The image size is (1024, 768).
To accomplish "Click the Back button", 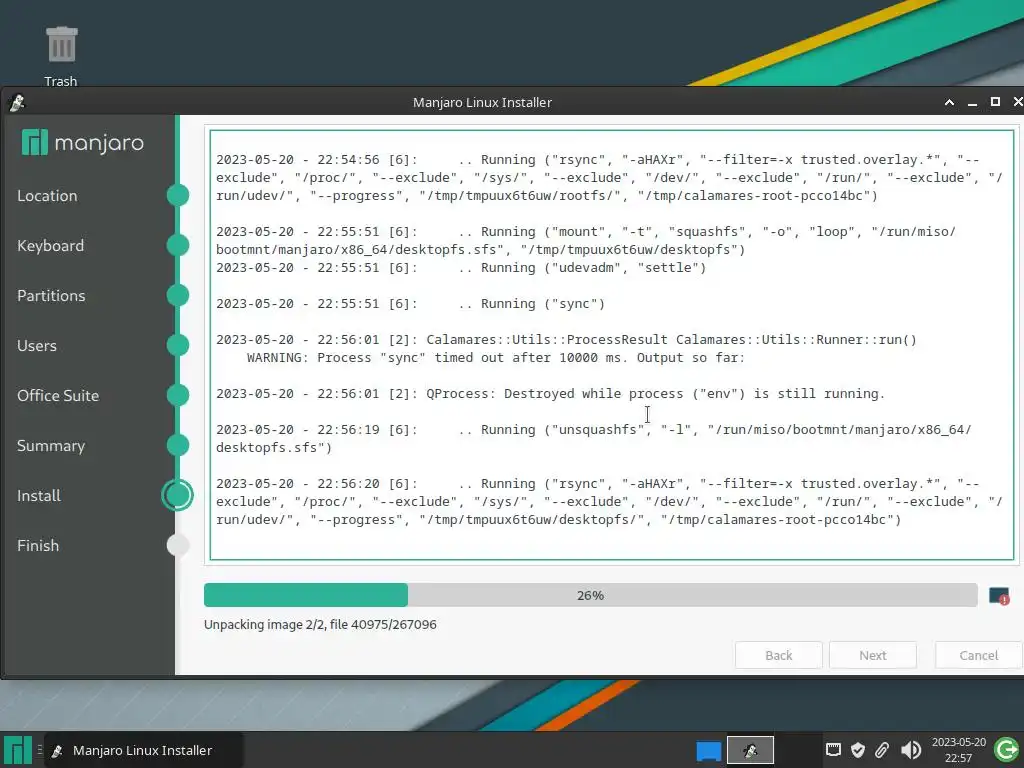I will (778, 655).
